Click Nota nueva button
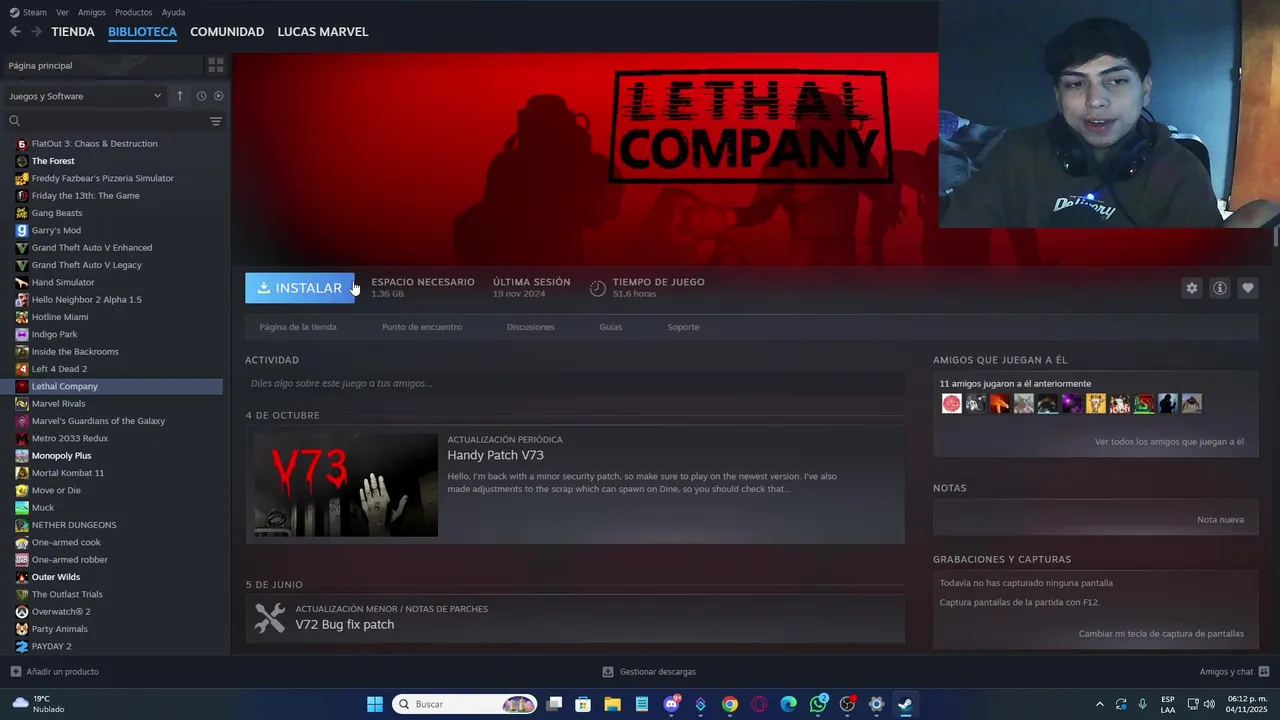This screenshot has width=1280, height=720. [1220, 520]
